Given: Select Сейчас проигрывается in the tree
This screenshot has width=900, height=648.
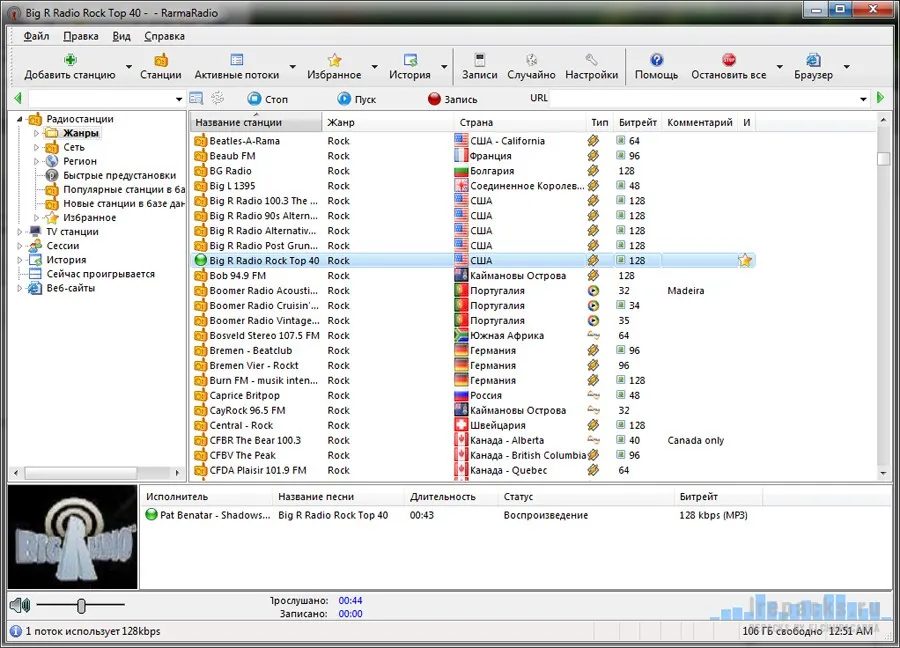Looking at the screenshot, I should tap(100, 274).
